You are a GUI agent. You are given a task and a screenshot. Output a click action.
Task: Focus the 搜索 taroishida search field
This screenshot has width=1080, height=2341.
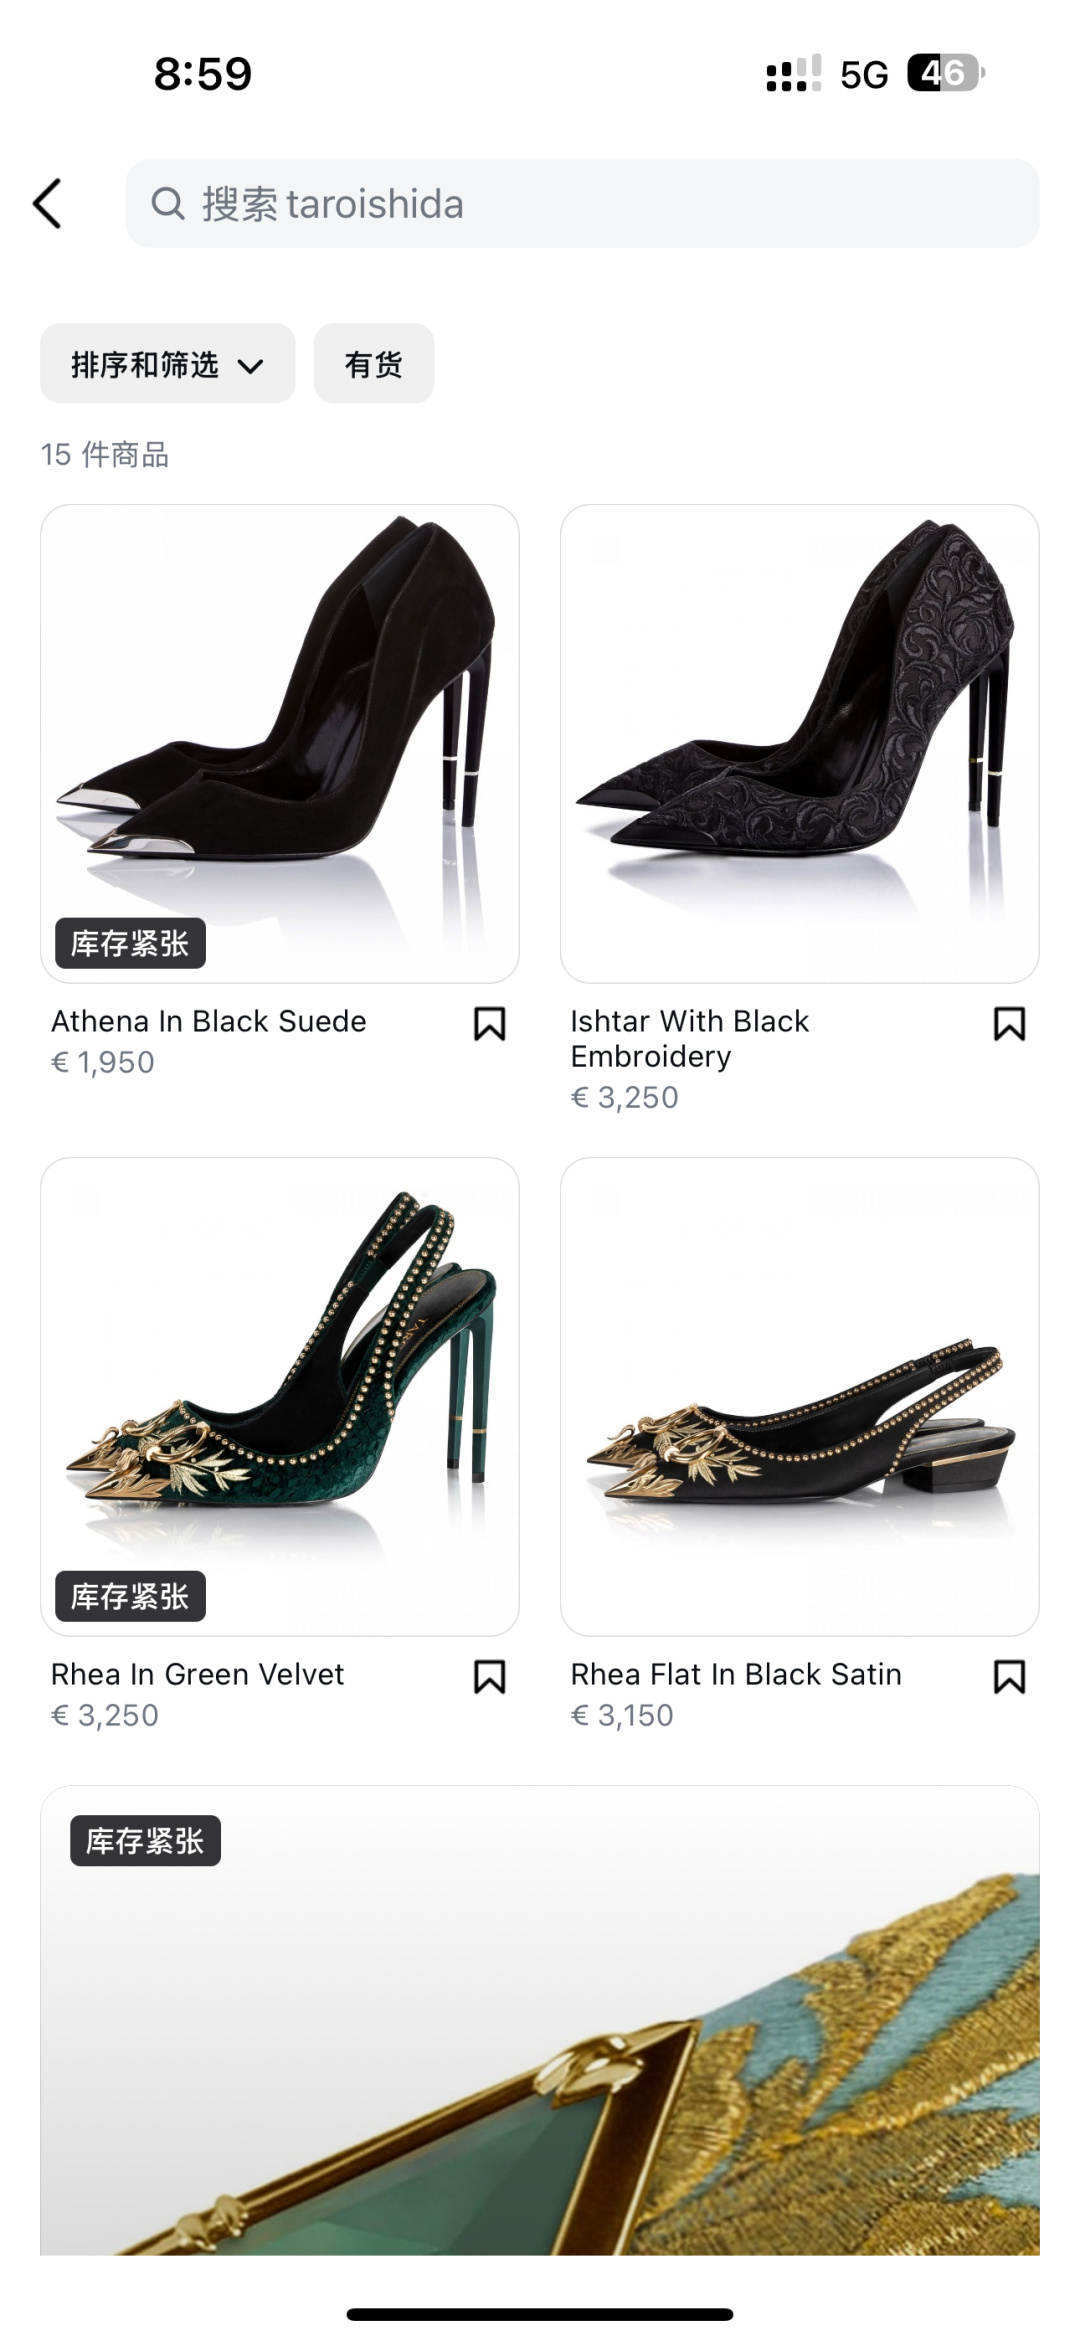point(600,204)
